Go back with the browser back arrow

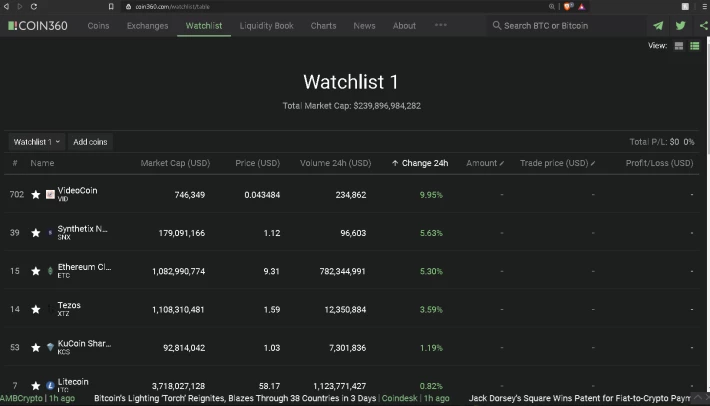coord(6,6)
